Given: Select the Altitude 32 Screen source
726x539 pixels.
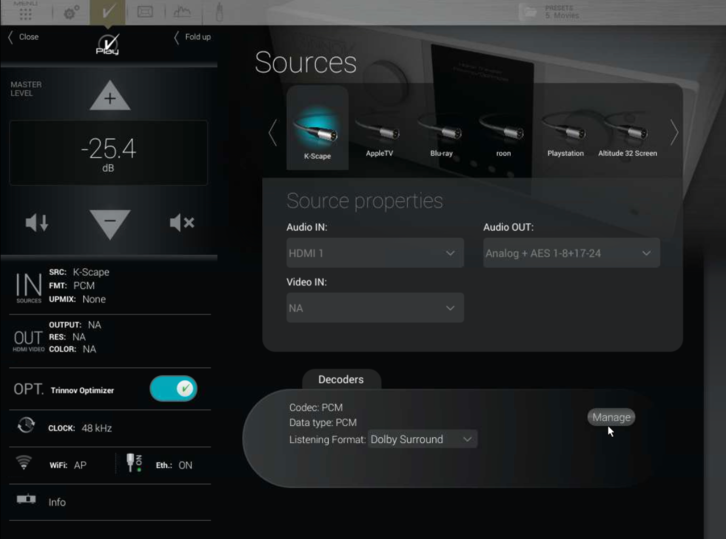Looking at the screenshot, I should click(x=627, y=134).
